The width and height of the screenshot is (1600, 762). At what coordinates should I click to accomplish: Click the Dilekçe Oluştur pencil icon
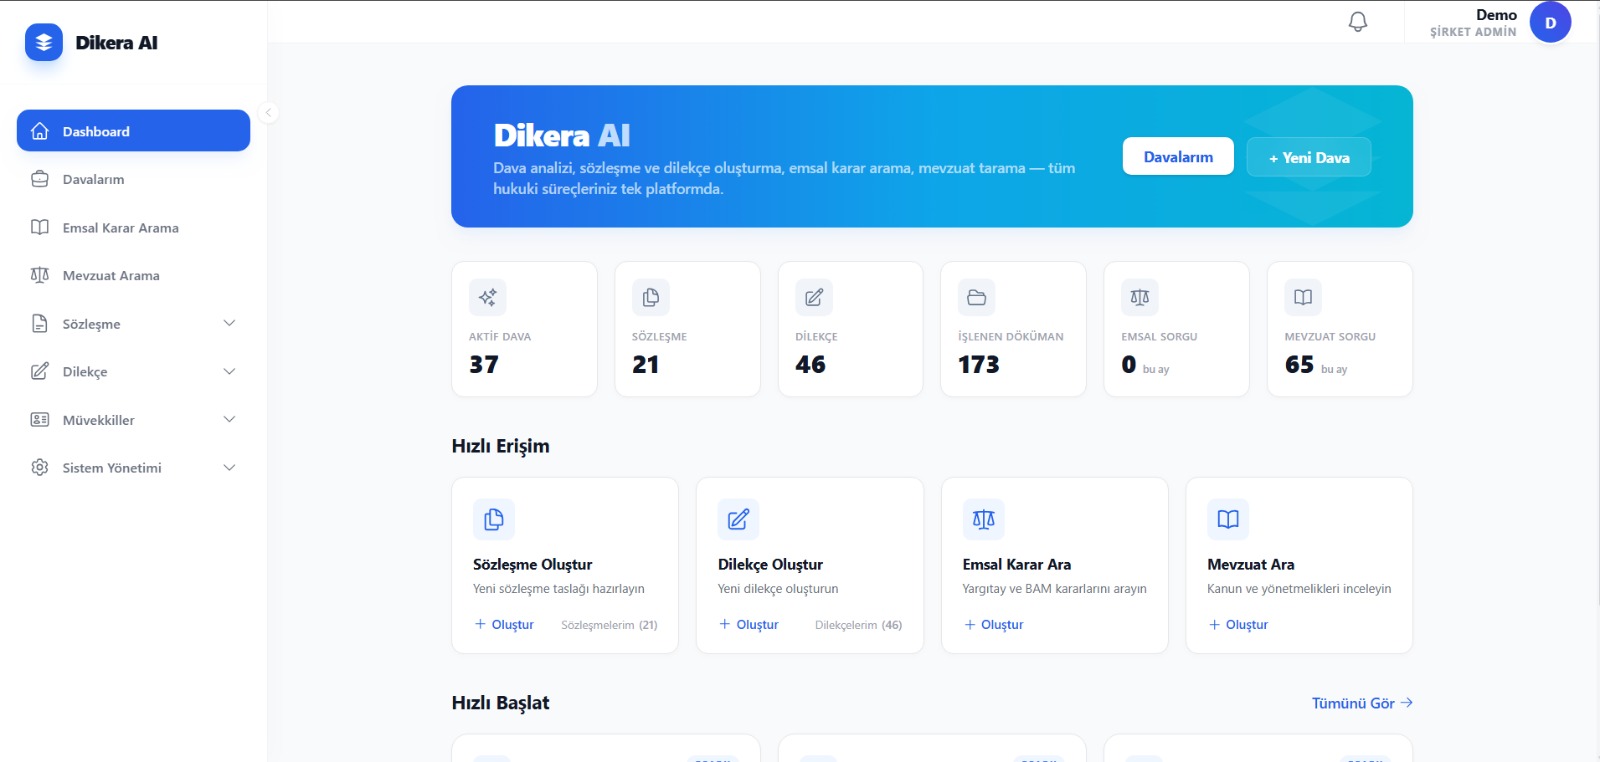click(x=738, y=519)
